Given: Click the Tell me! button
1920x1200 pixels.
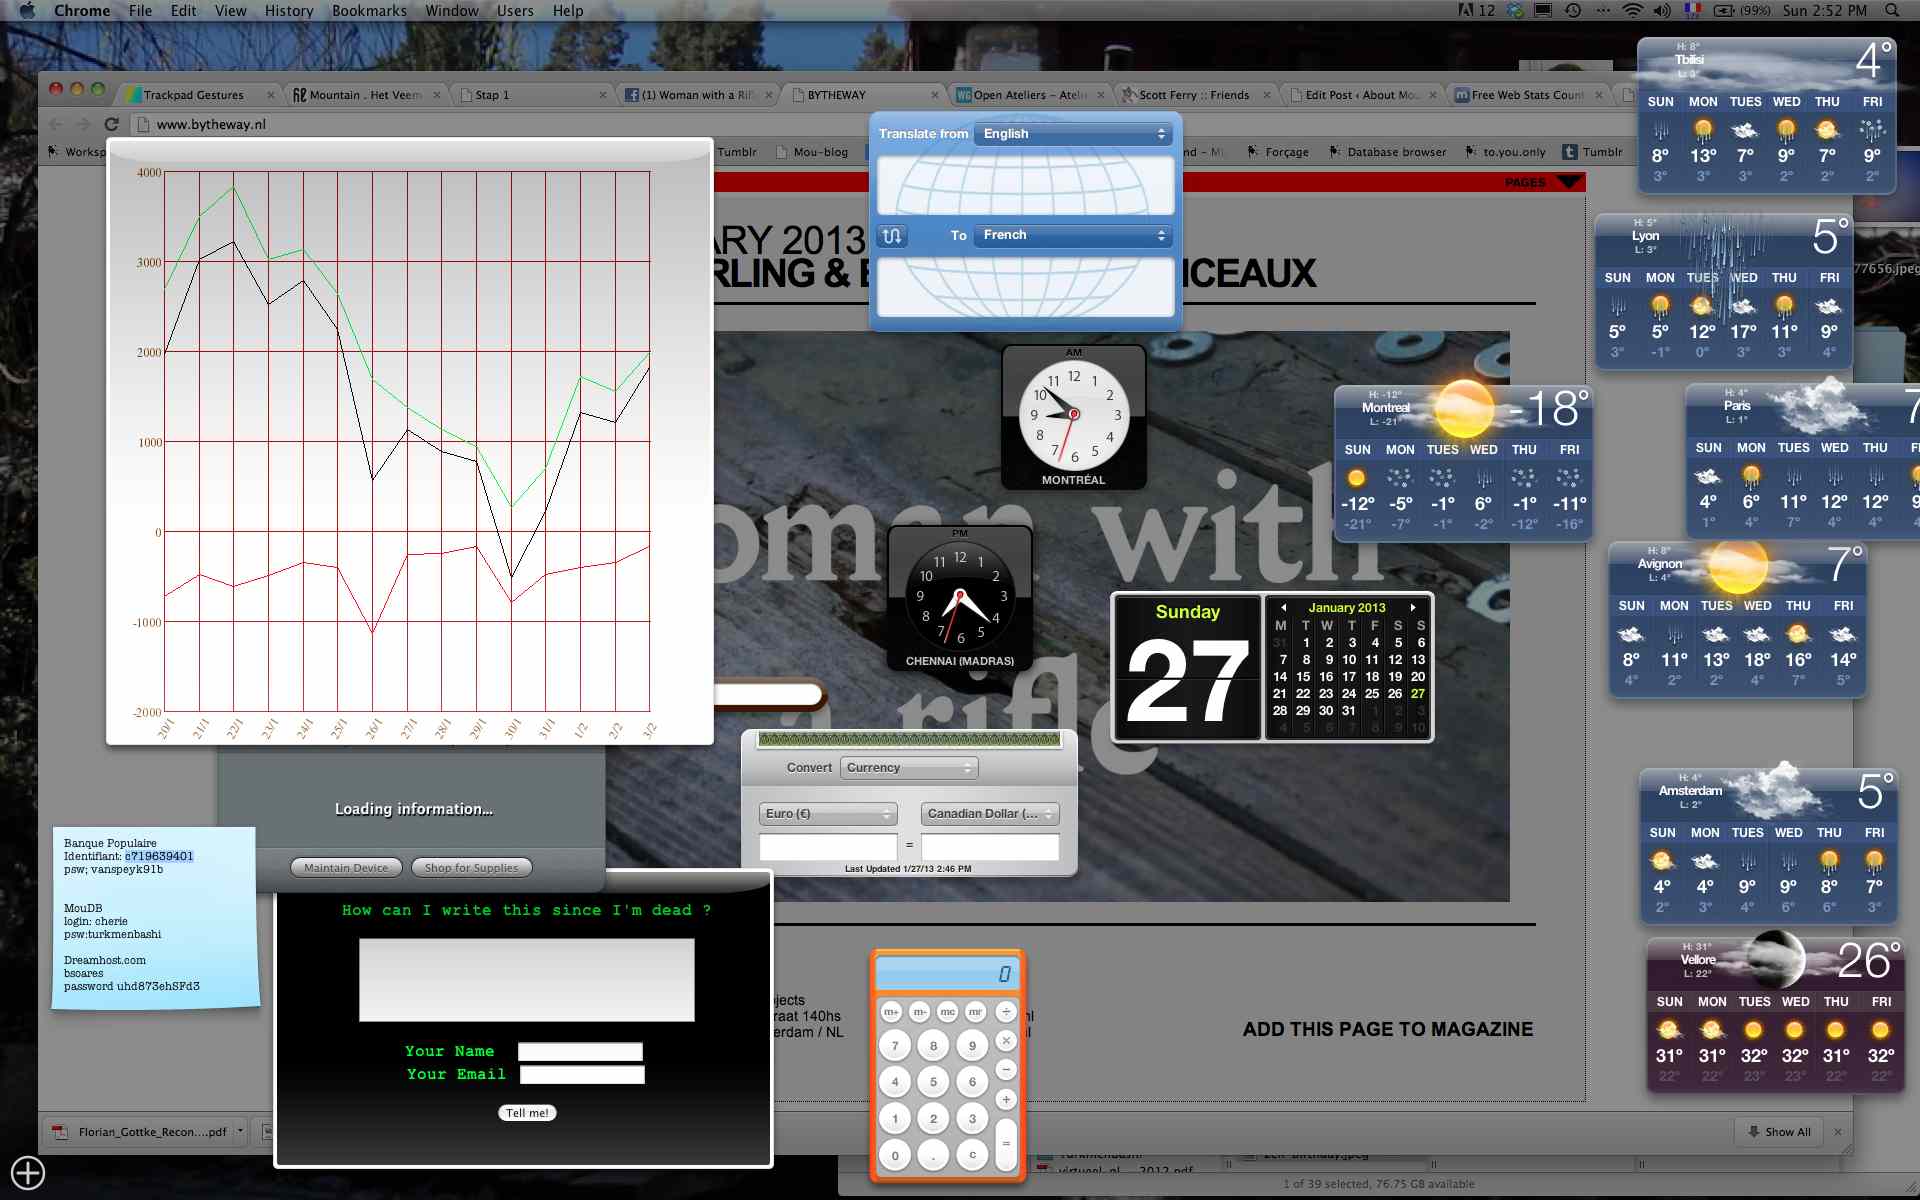Looking at the screenshot, I should 527,1113.
